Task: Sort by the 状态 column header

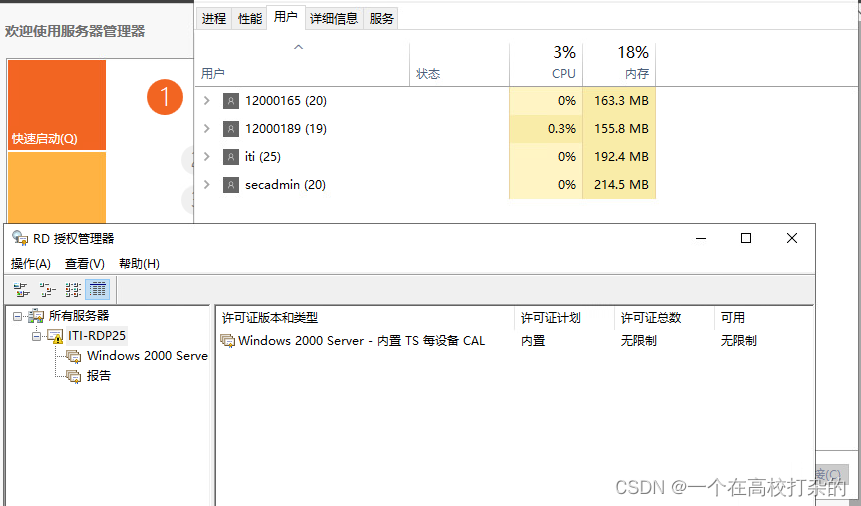Action: (460, 64)
